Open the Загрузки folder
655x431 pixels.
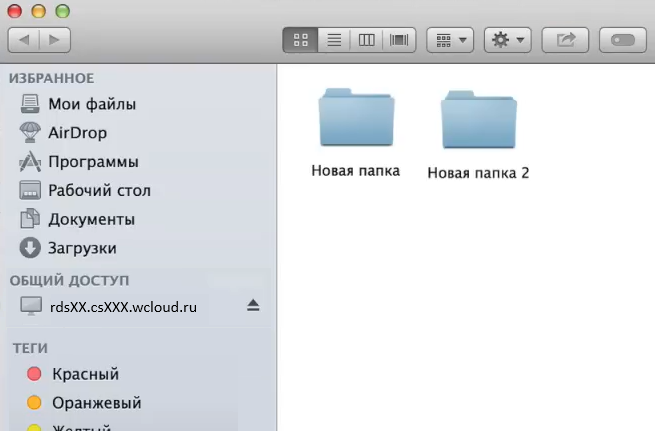[82, 248]
